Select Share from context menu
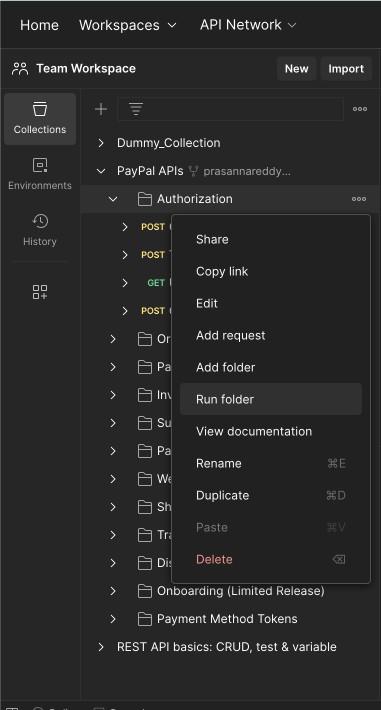The height and width of the screenshot is (710, 381). point(271,240)
